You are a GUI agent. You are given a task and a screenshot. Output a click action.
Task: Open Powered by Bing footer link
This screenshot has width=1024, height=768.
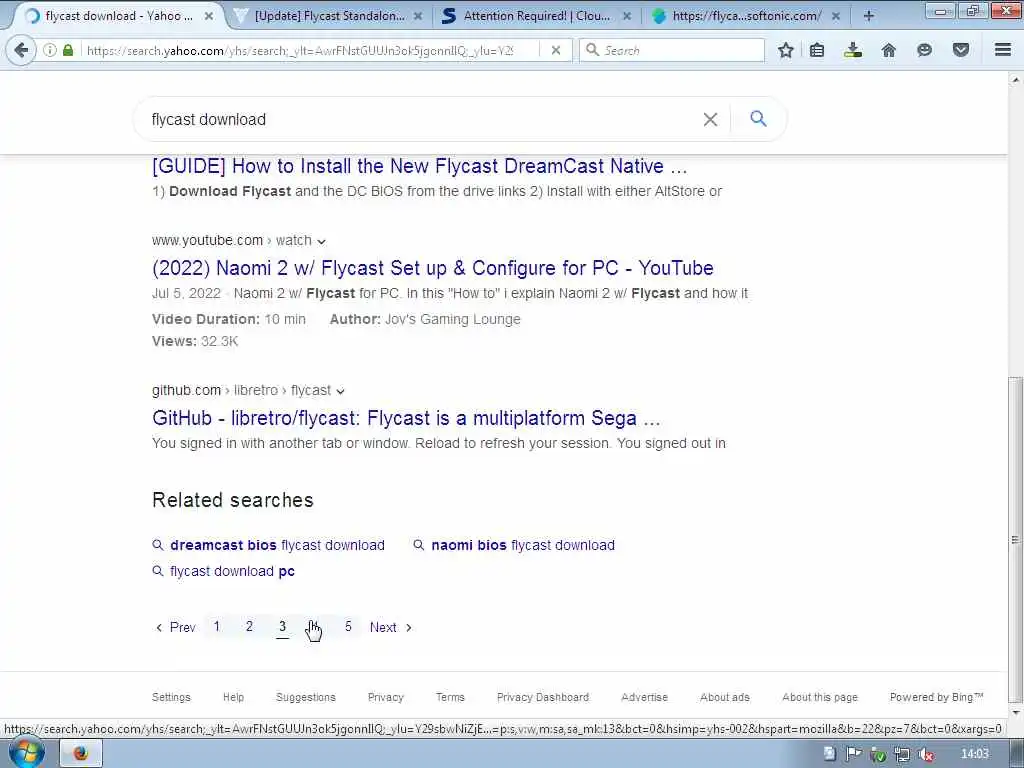(936, 697)
